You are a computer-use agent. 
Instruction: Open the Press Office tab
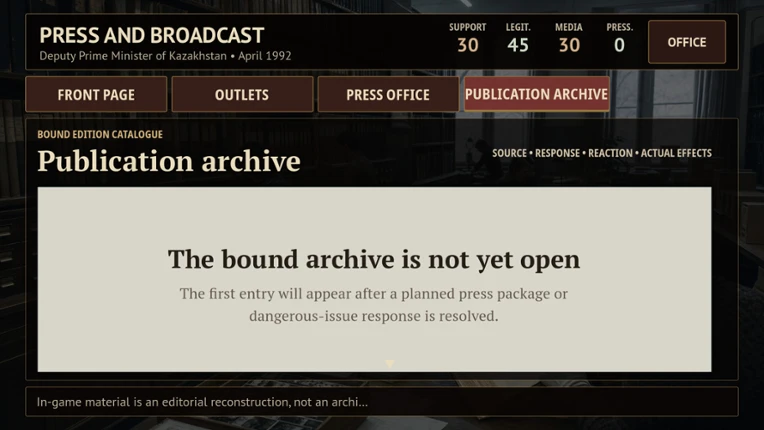tap(388, 94)
